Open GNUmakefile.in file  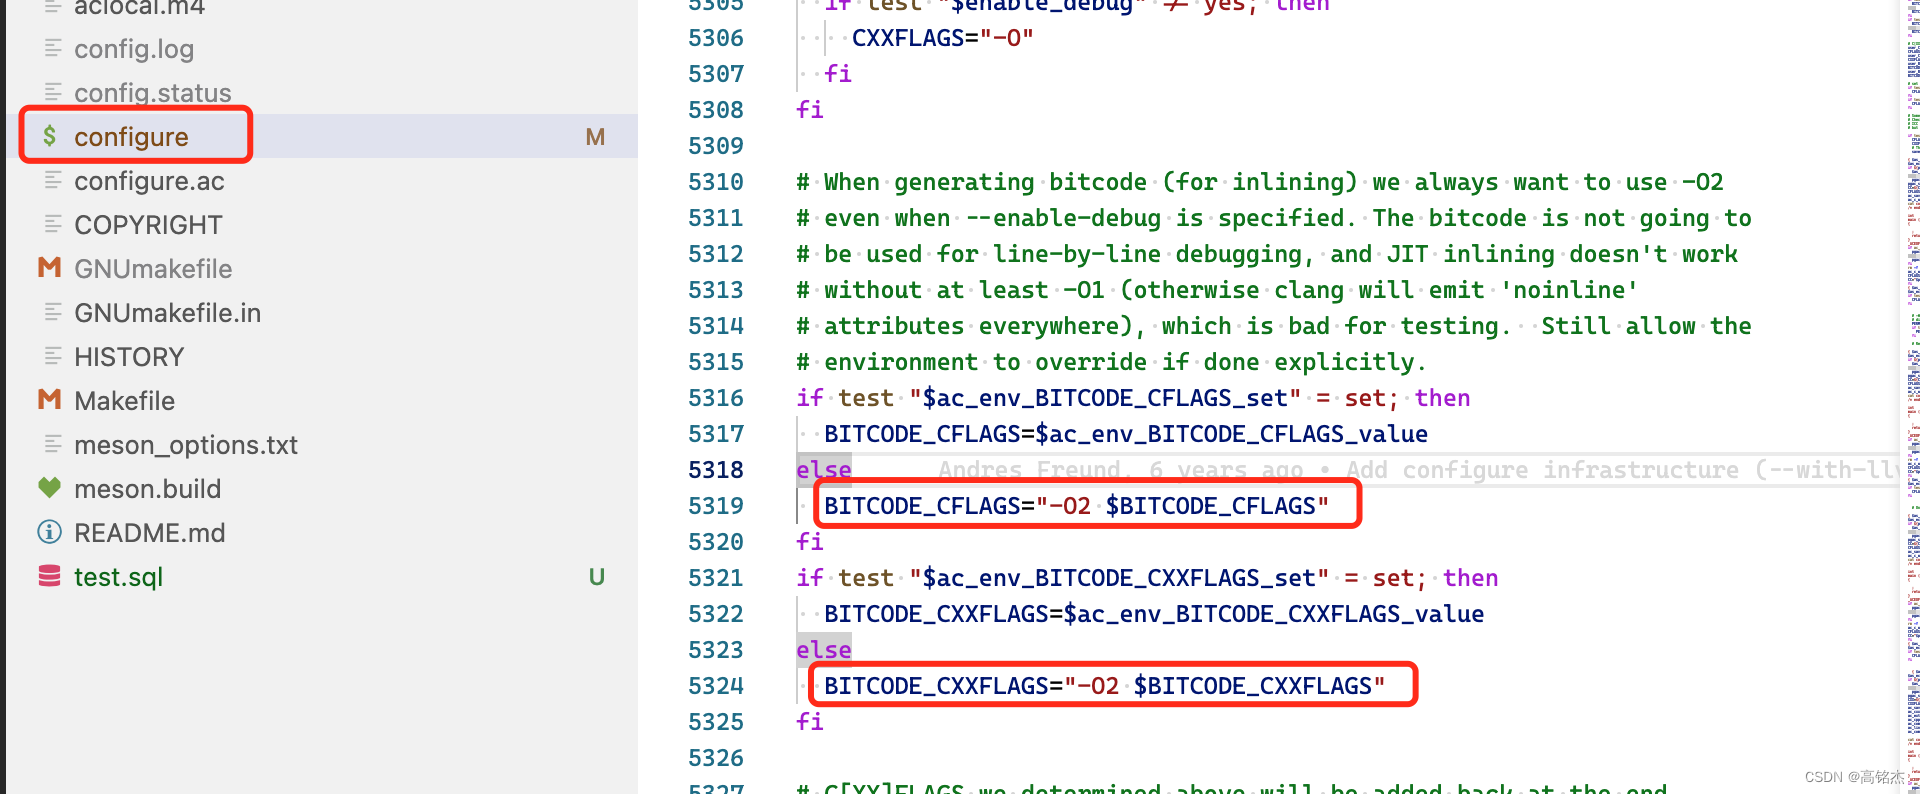(167, 313)
